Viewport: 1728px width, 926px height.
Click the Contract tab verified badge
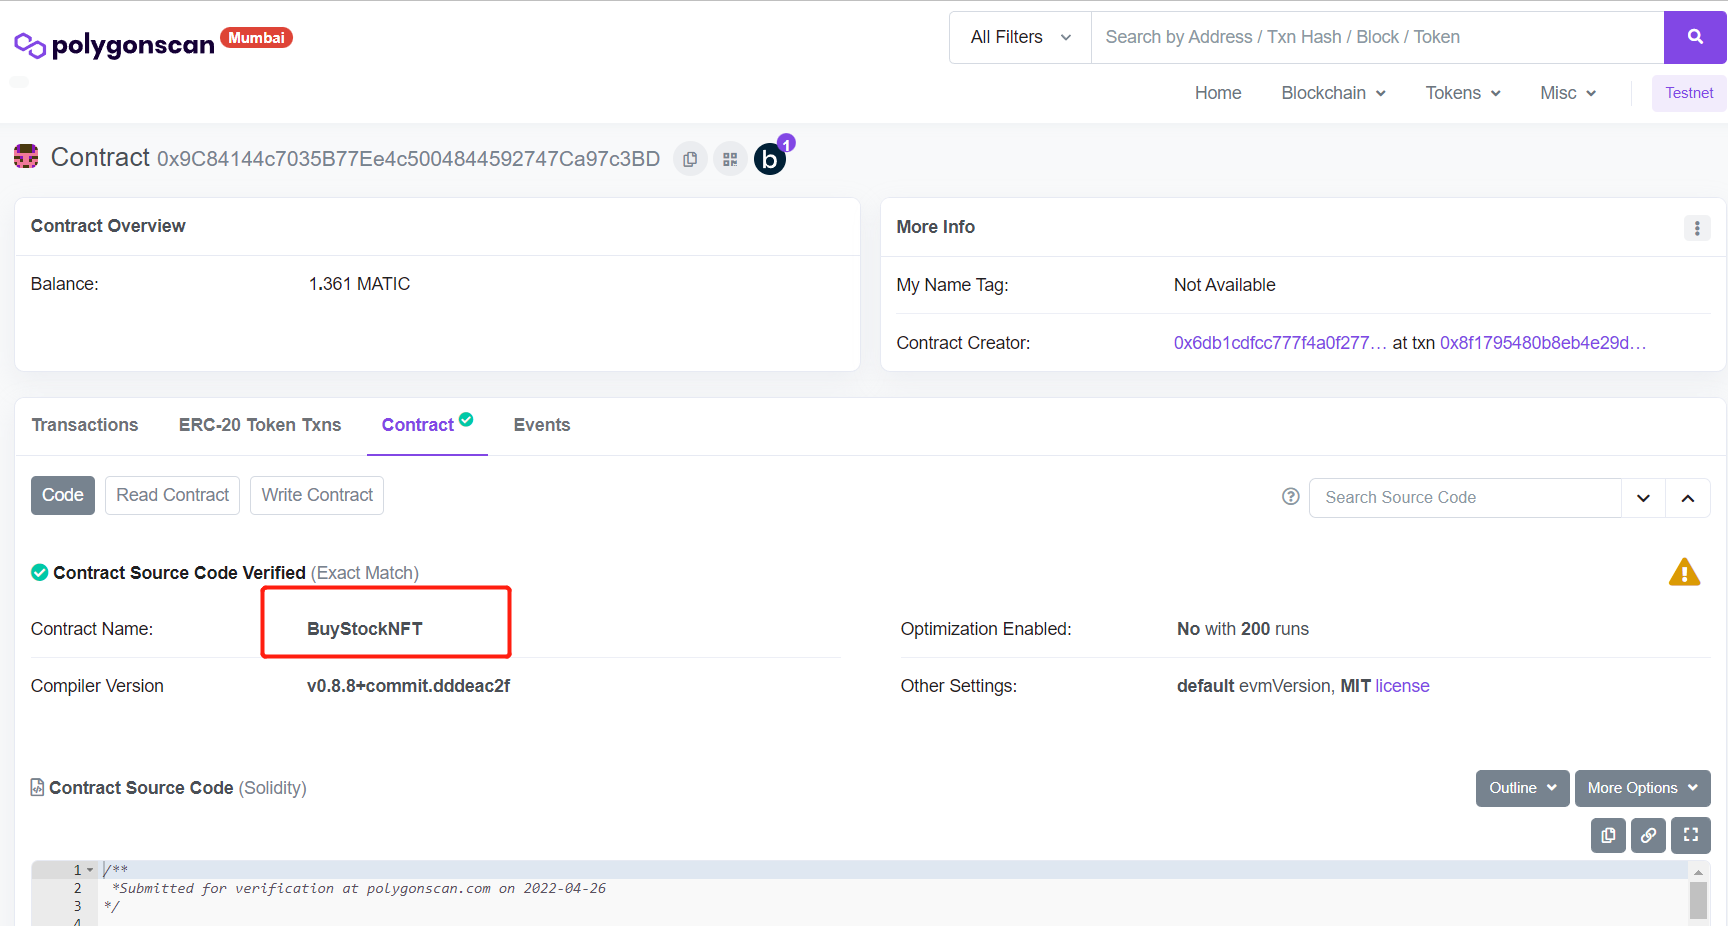[x=466, y=420]
